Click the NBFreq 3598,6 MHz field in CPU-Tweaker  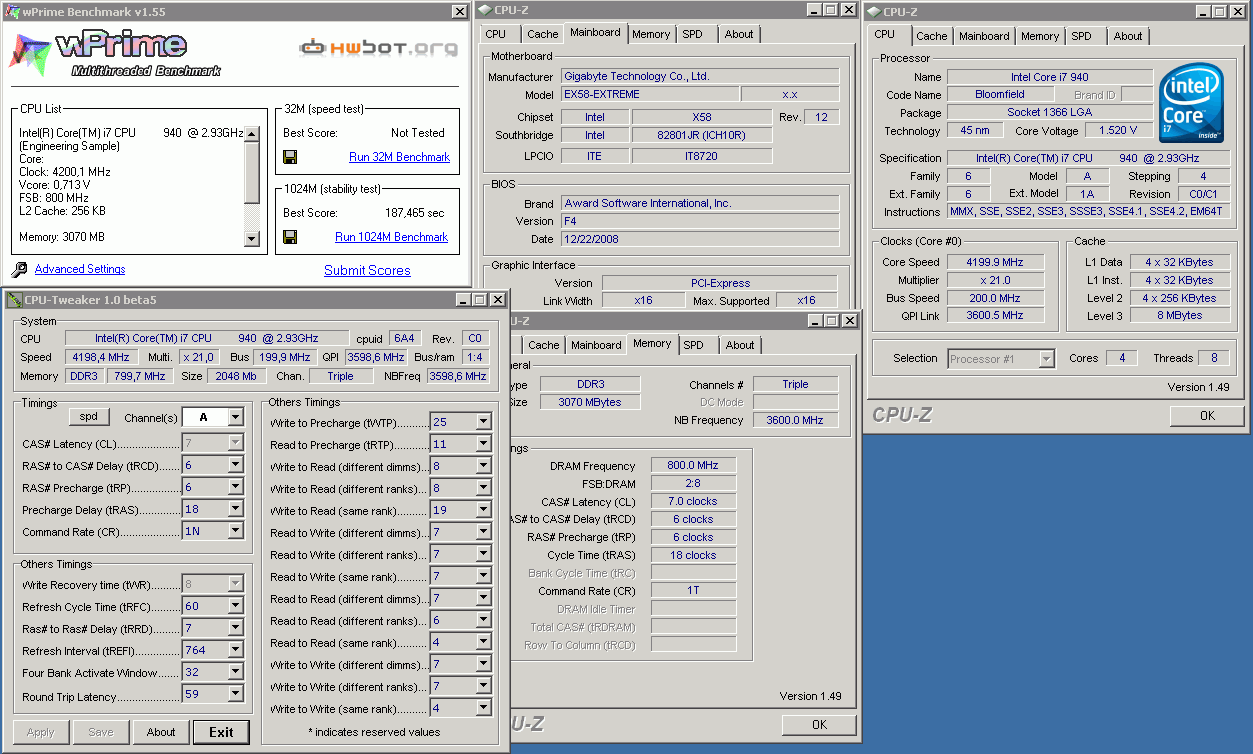click(457, 376)
